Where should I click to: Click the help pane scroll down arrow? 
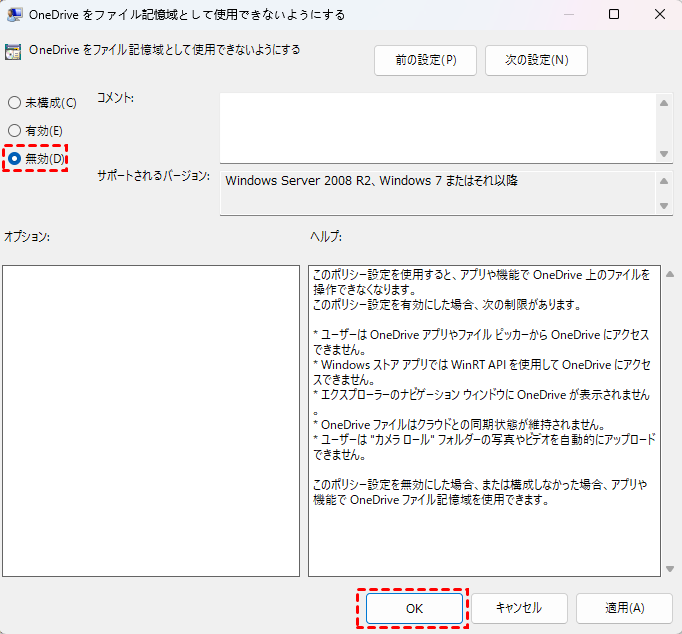click(670, 569)
